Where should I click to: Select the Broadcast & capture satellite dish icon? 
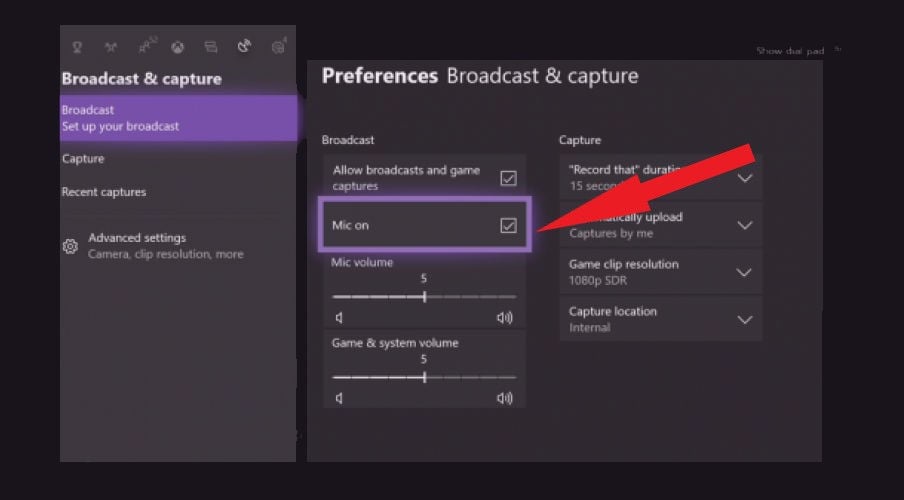coord(244,47)
